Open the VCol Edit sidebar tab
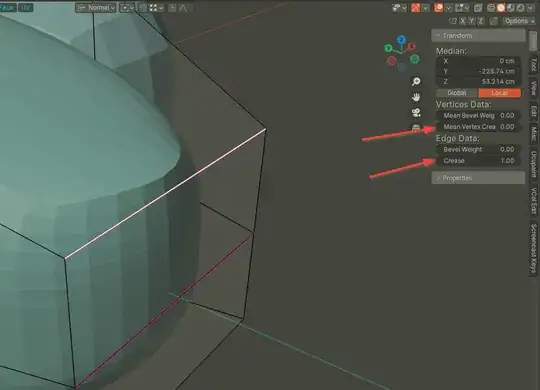Image resolution: width=540 pixels, height=390 pixels. pos(534,201)
